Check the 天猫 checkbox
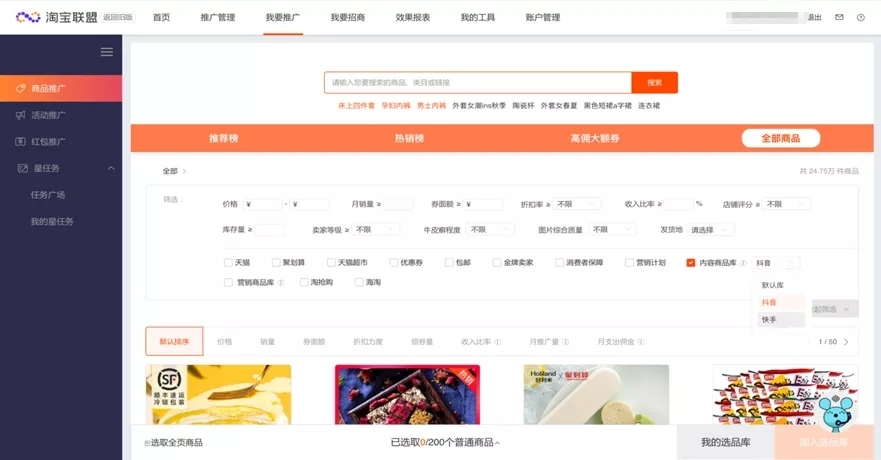Viewport: 881px width, 460px height. coord(228,262)
